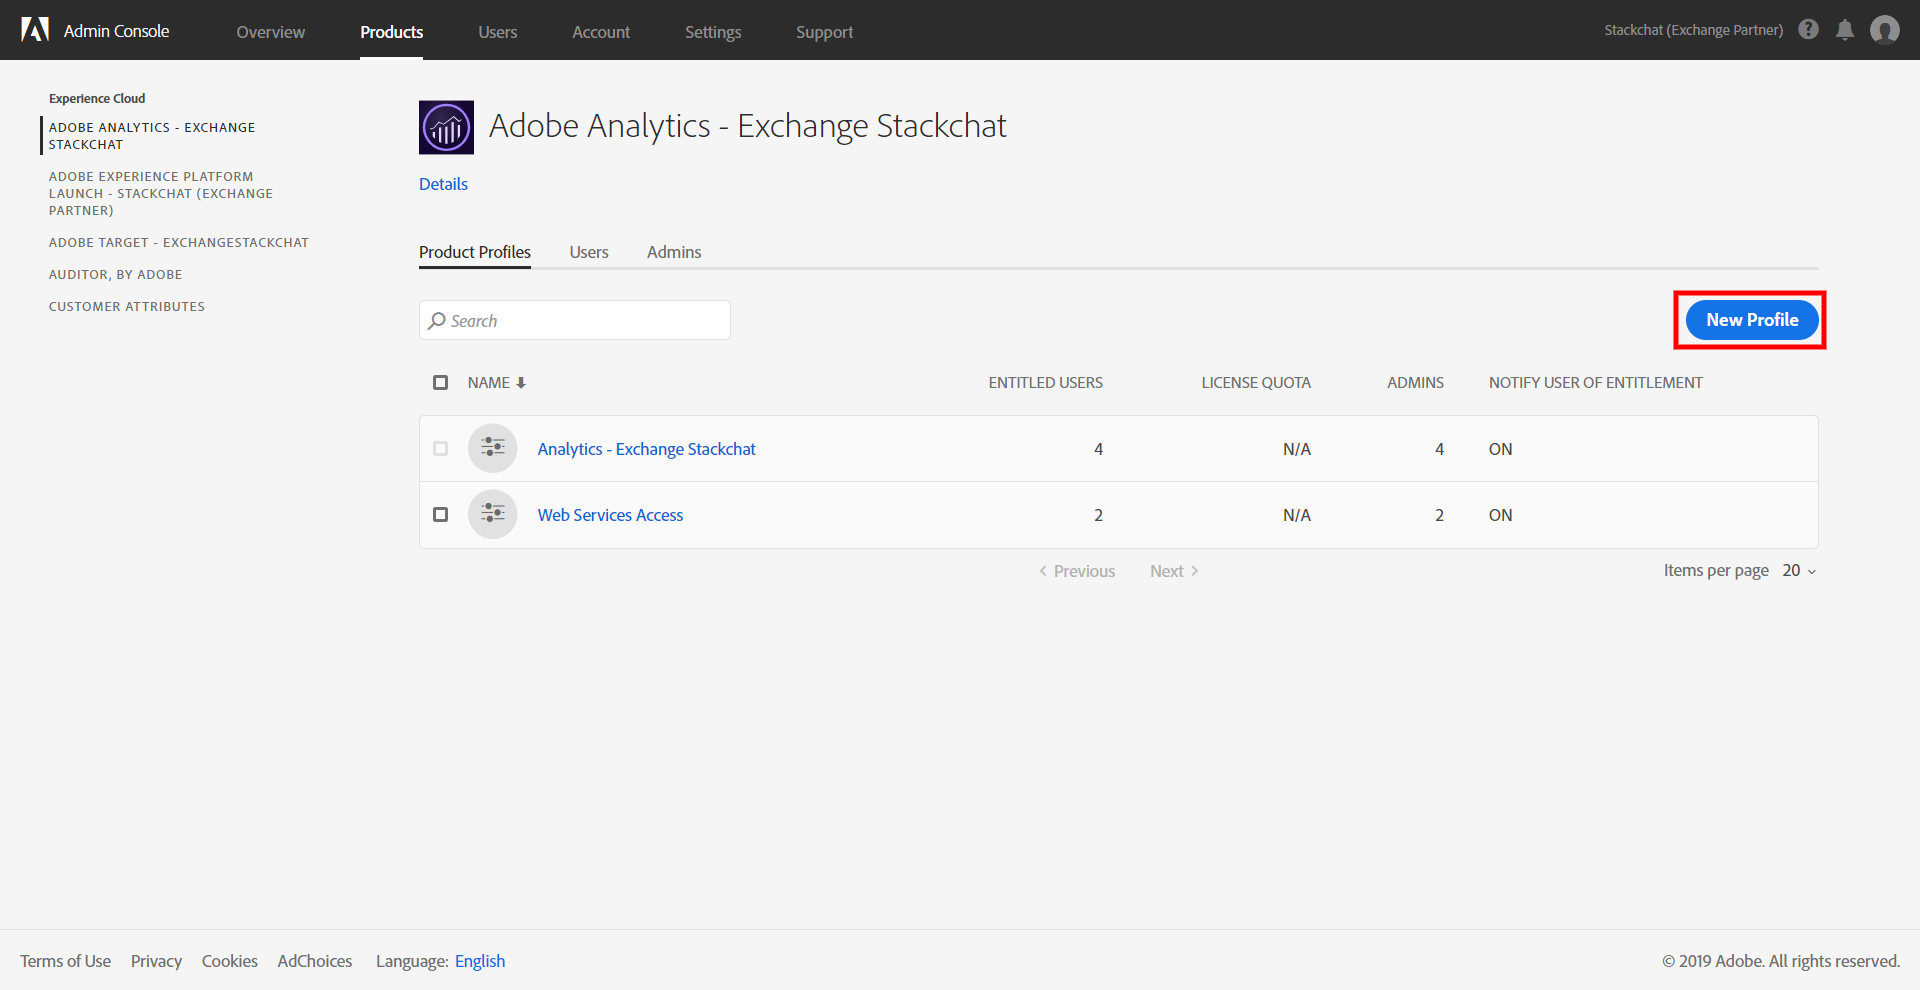Open the Privacy footer link
The height and width of the screenshot is (990, 1920).
click(x=156, y=961)
